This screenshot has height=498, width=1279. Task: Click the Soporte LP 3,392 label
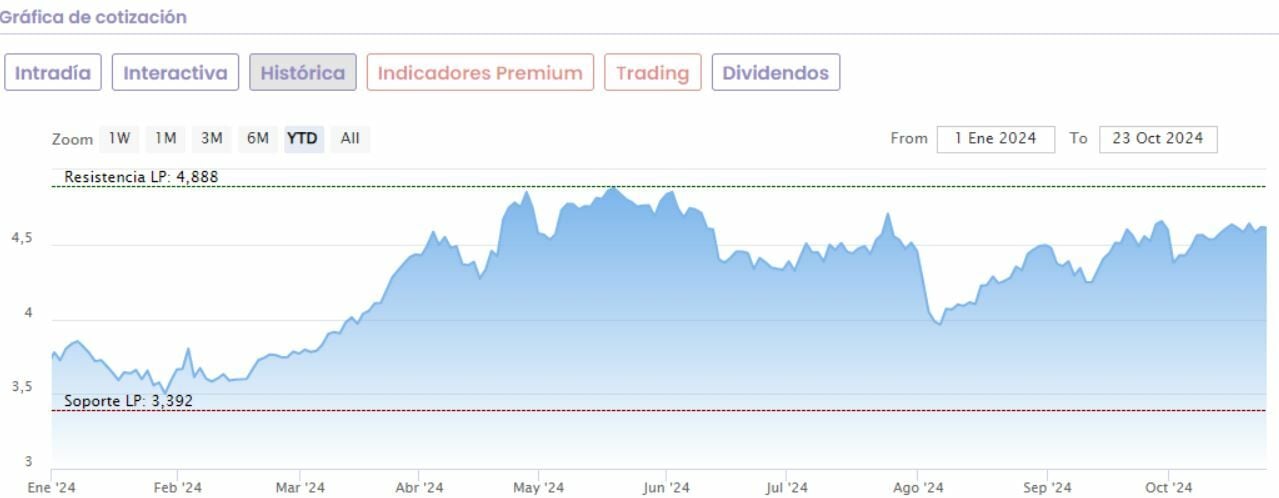click(129, 401)
